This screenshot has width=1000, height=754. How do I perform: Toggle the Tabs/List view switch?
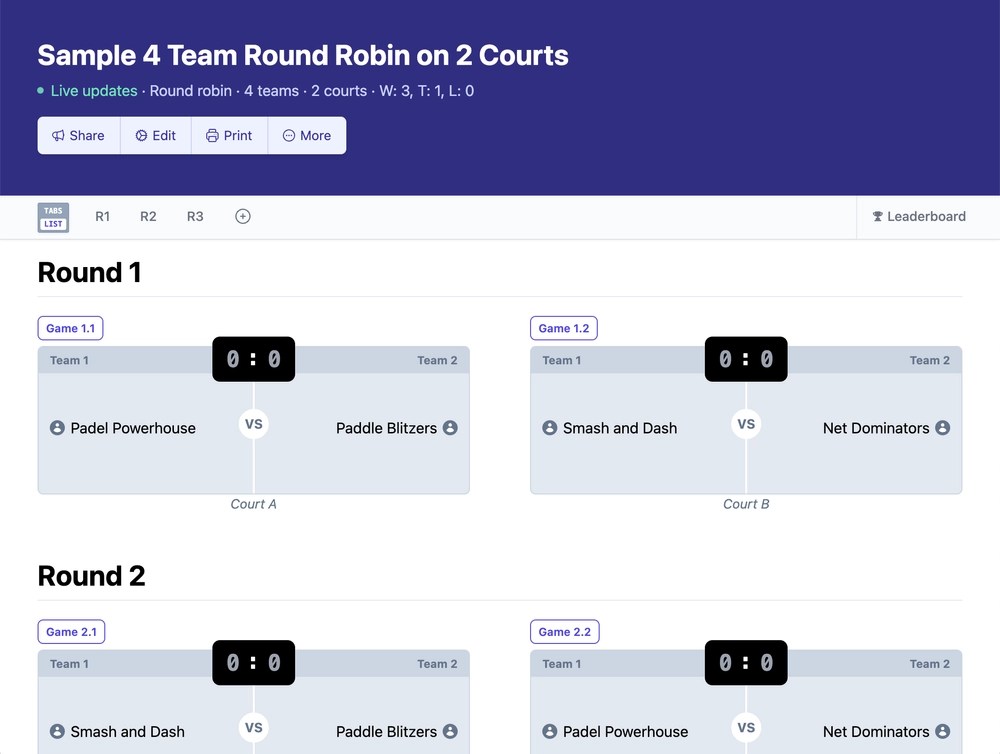[x=54, y=218]
